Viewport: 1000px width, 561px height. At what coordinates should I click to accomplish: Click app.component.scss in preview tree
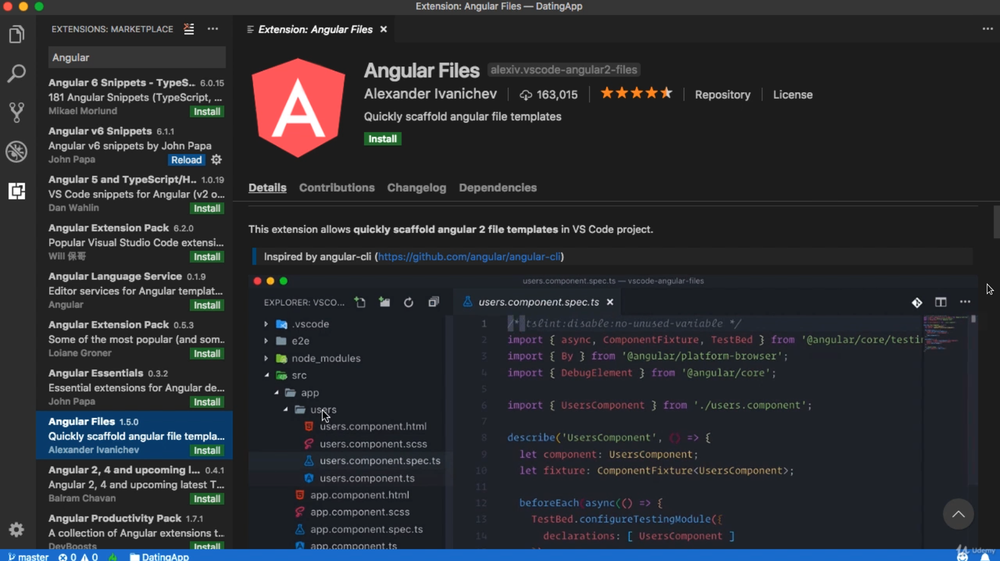360,512
